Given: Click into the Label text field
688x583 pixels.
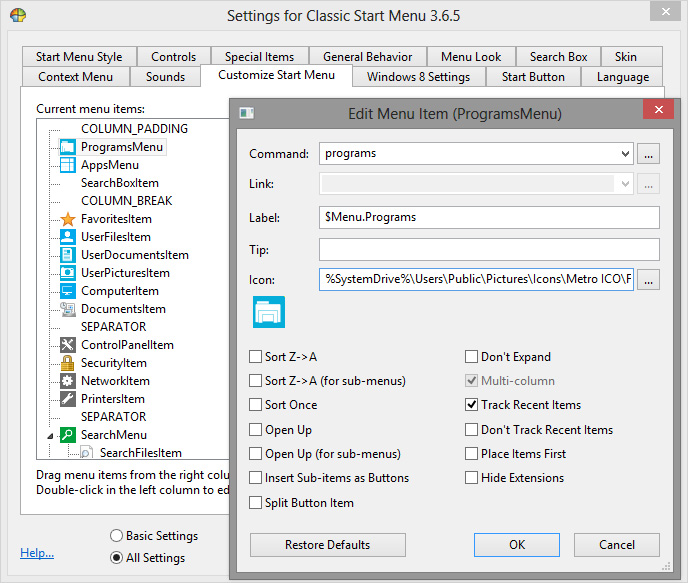Looking at the screenshot, I should click(x=489, y=217).
